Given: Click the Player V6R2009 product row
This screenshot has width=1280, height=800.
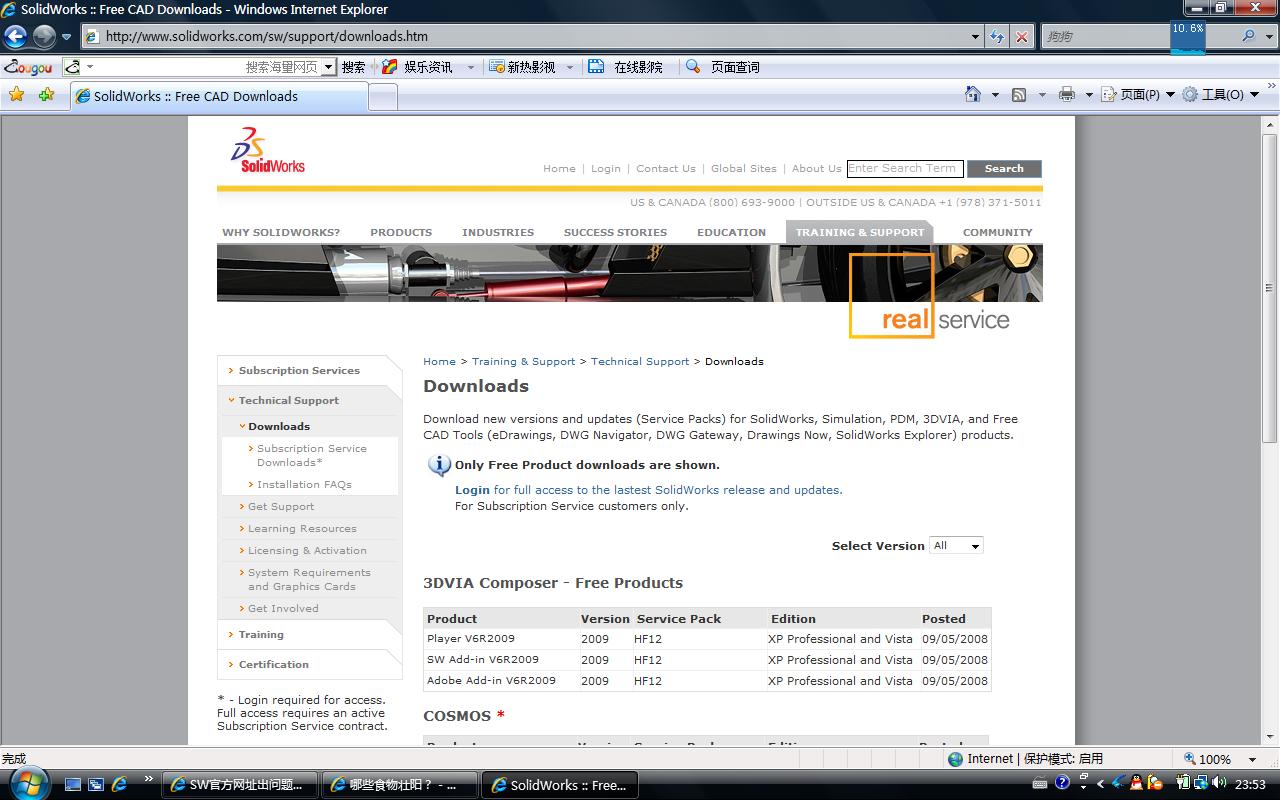Looking at the screenshot, I should [x=707, y=639].
